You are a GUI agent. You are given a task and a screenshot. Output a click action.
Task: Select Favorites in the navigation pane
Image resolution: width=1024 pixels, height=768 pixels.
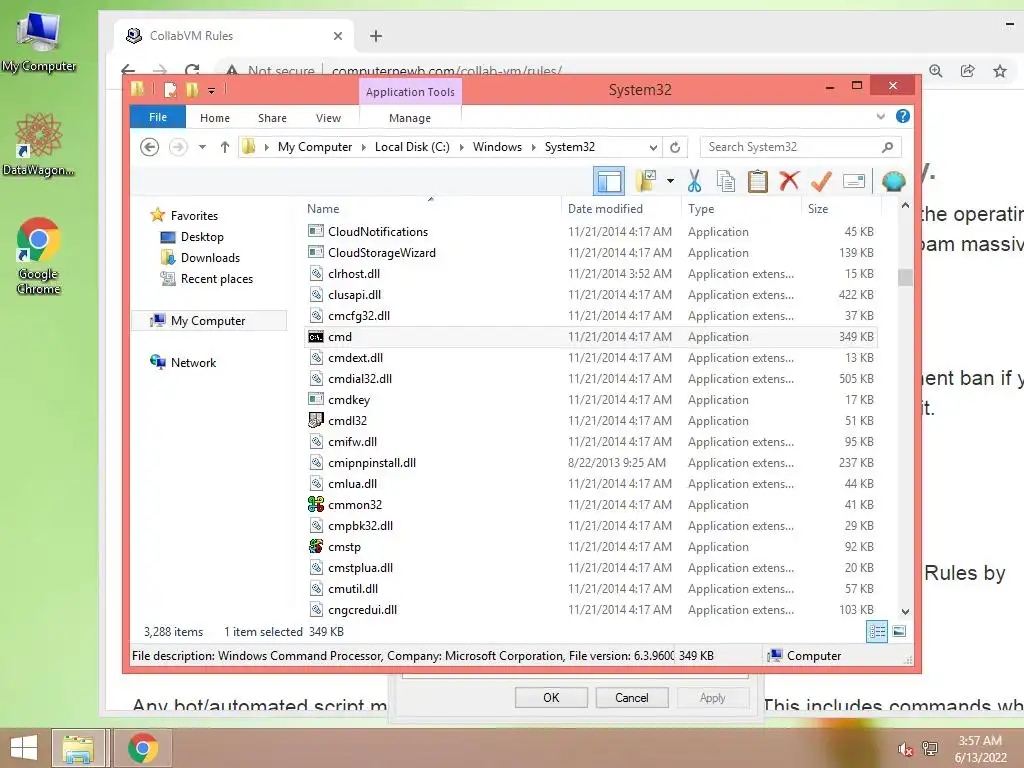pyautogui.click(x=194, y=216)
